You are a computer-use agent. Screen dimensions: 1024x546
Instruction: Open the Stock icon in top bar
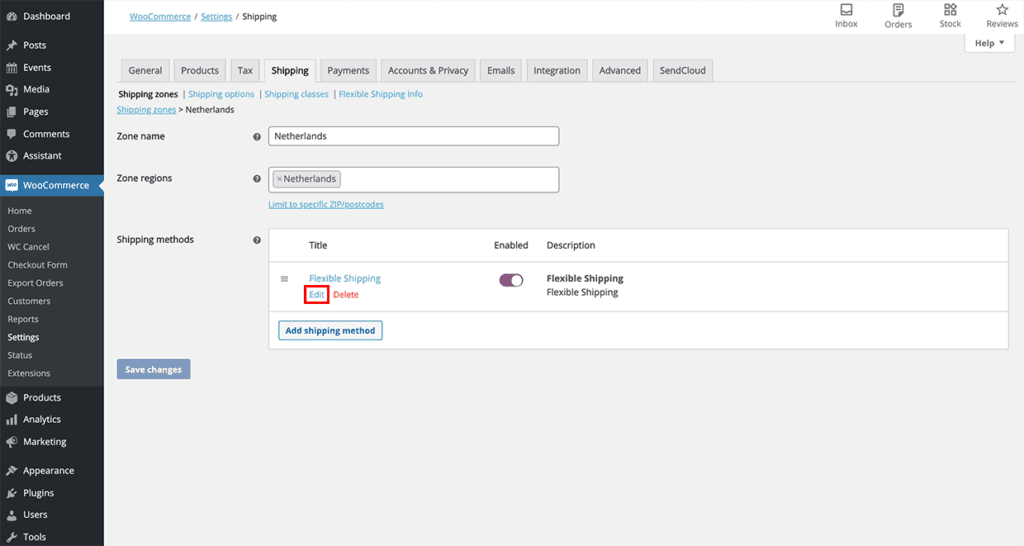click(x=950, y=9)
